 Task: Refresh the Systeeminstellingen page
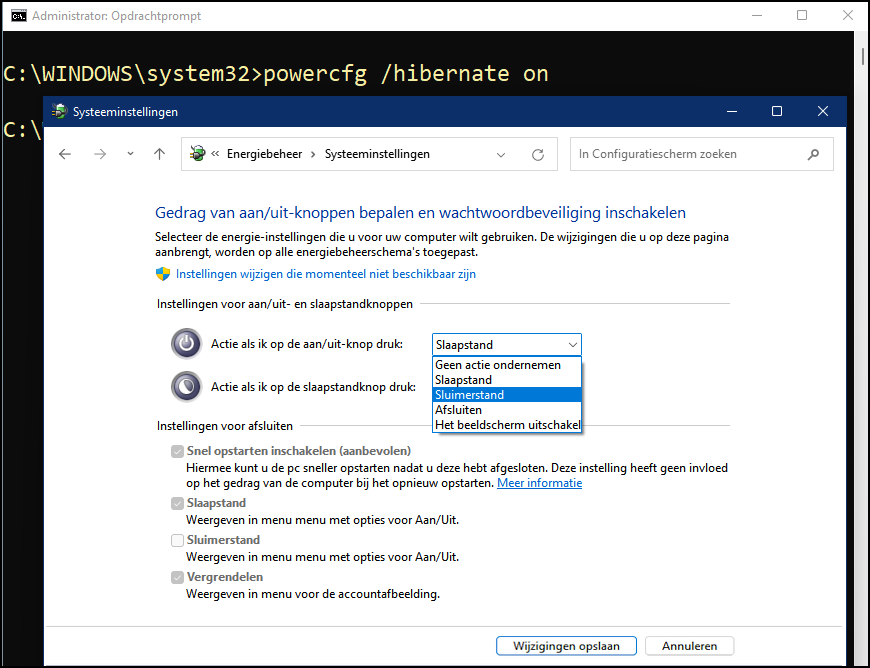(x=538, y=155)
